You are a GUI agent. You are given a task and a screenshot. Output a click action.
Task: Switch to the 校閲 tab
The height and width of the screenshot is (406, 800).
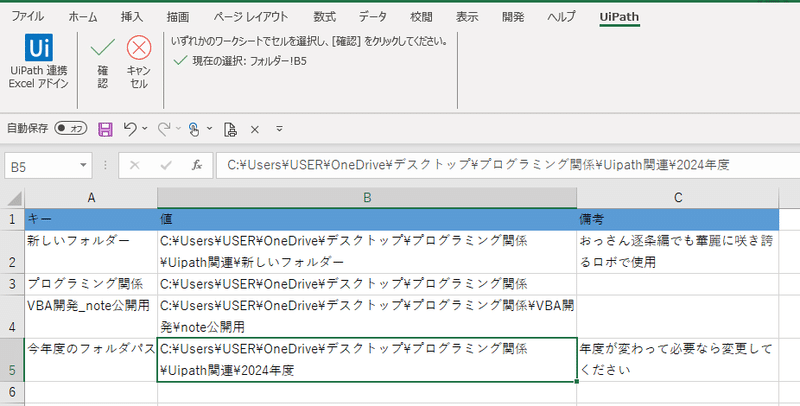pyautogui.click(x=421, y=16)
